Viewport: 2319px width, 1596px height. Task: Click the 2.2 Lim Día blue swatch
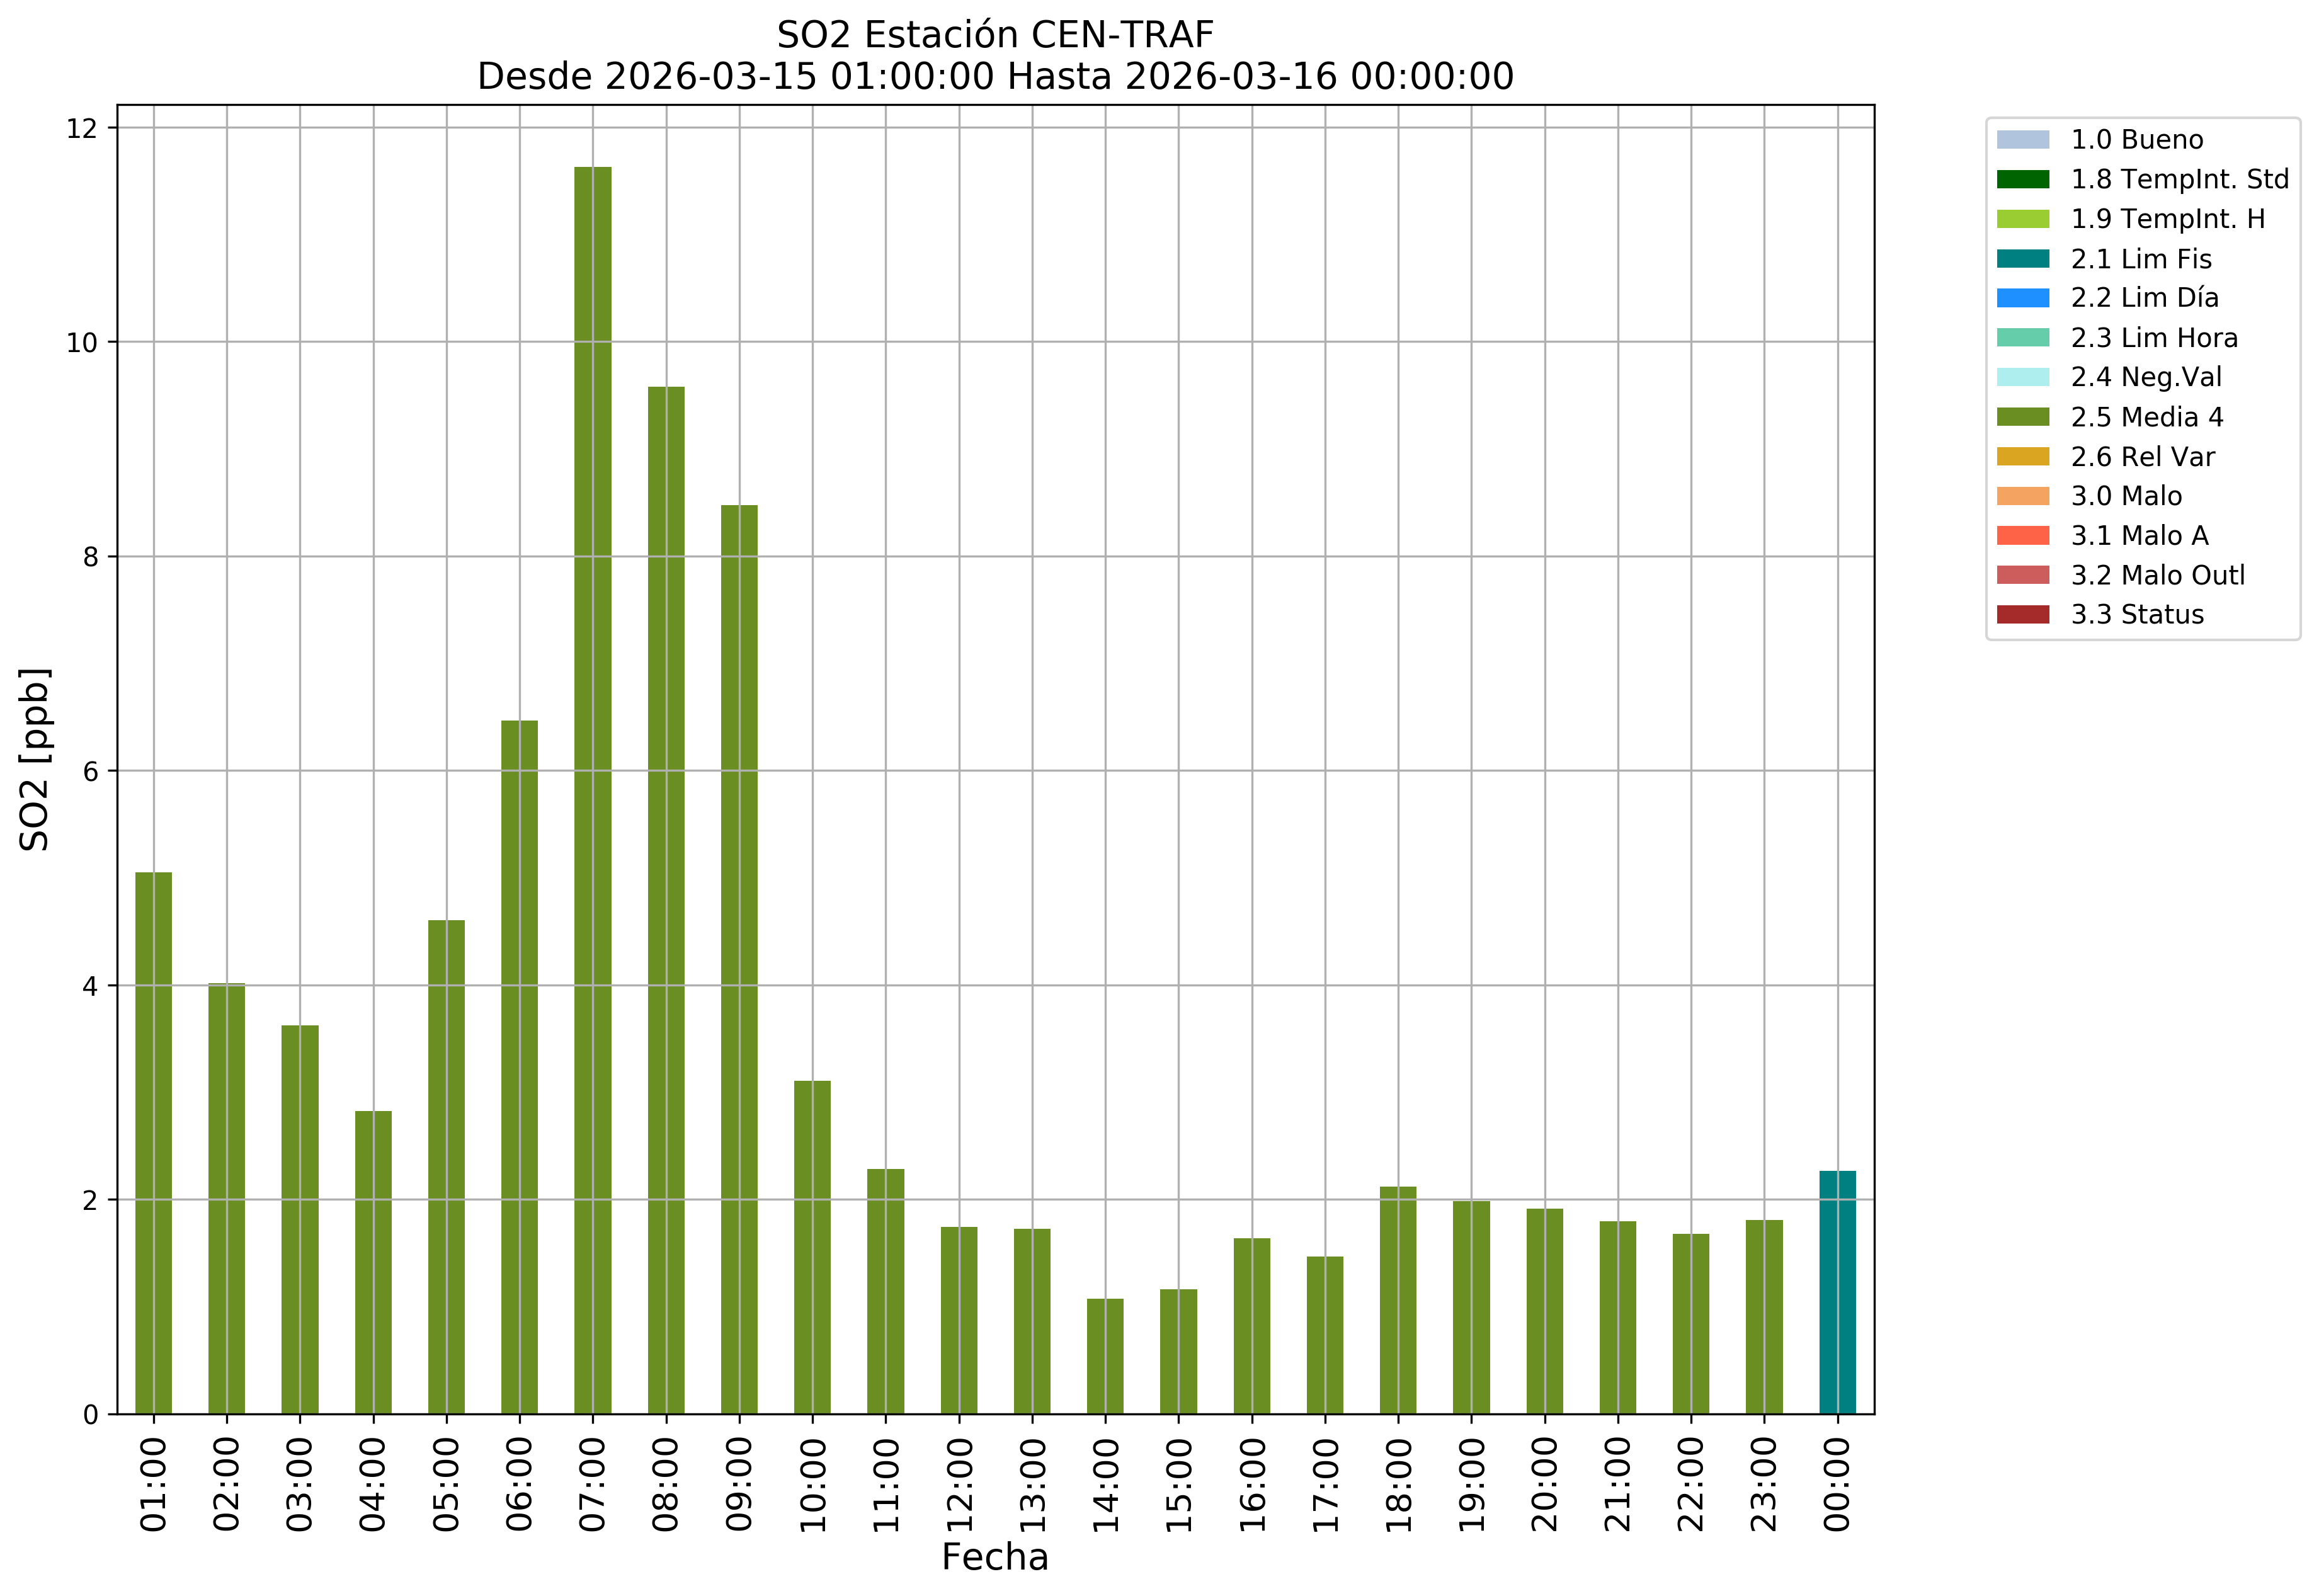coord(2022,298)
